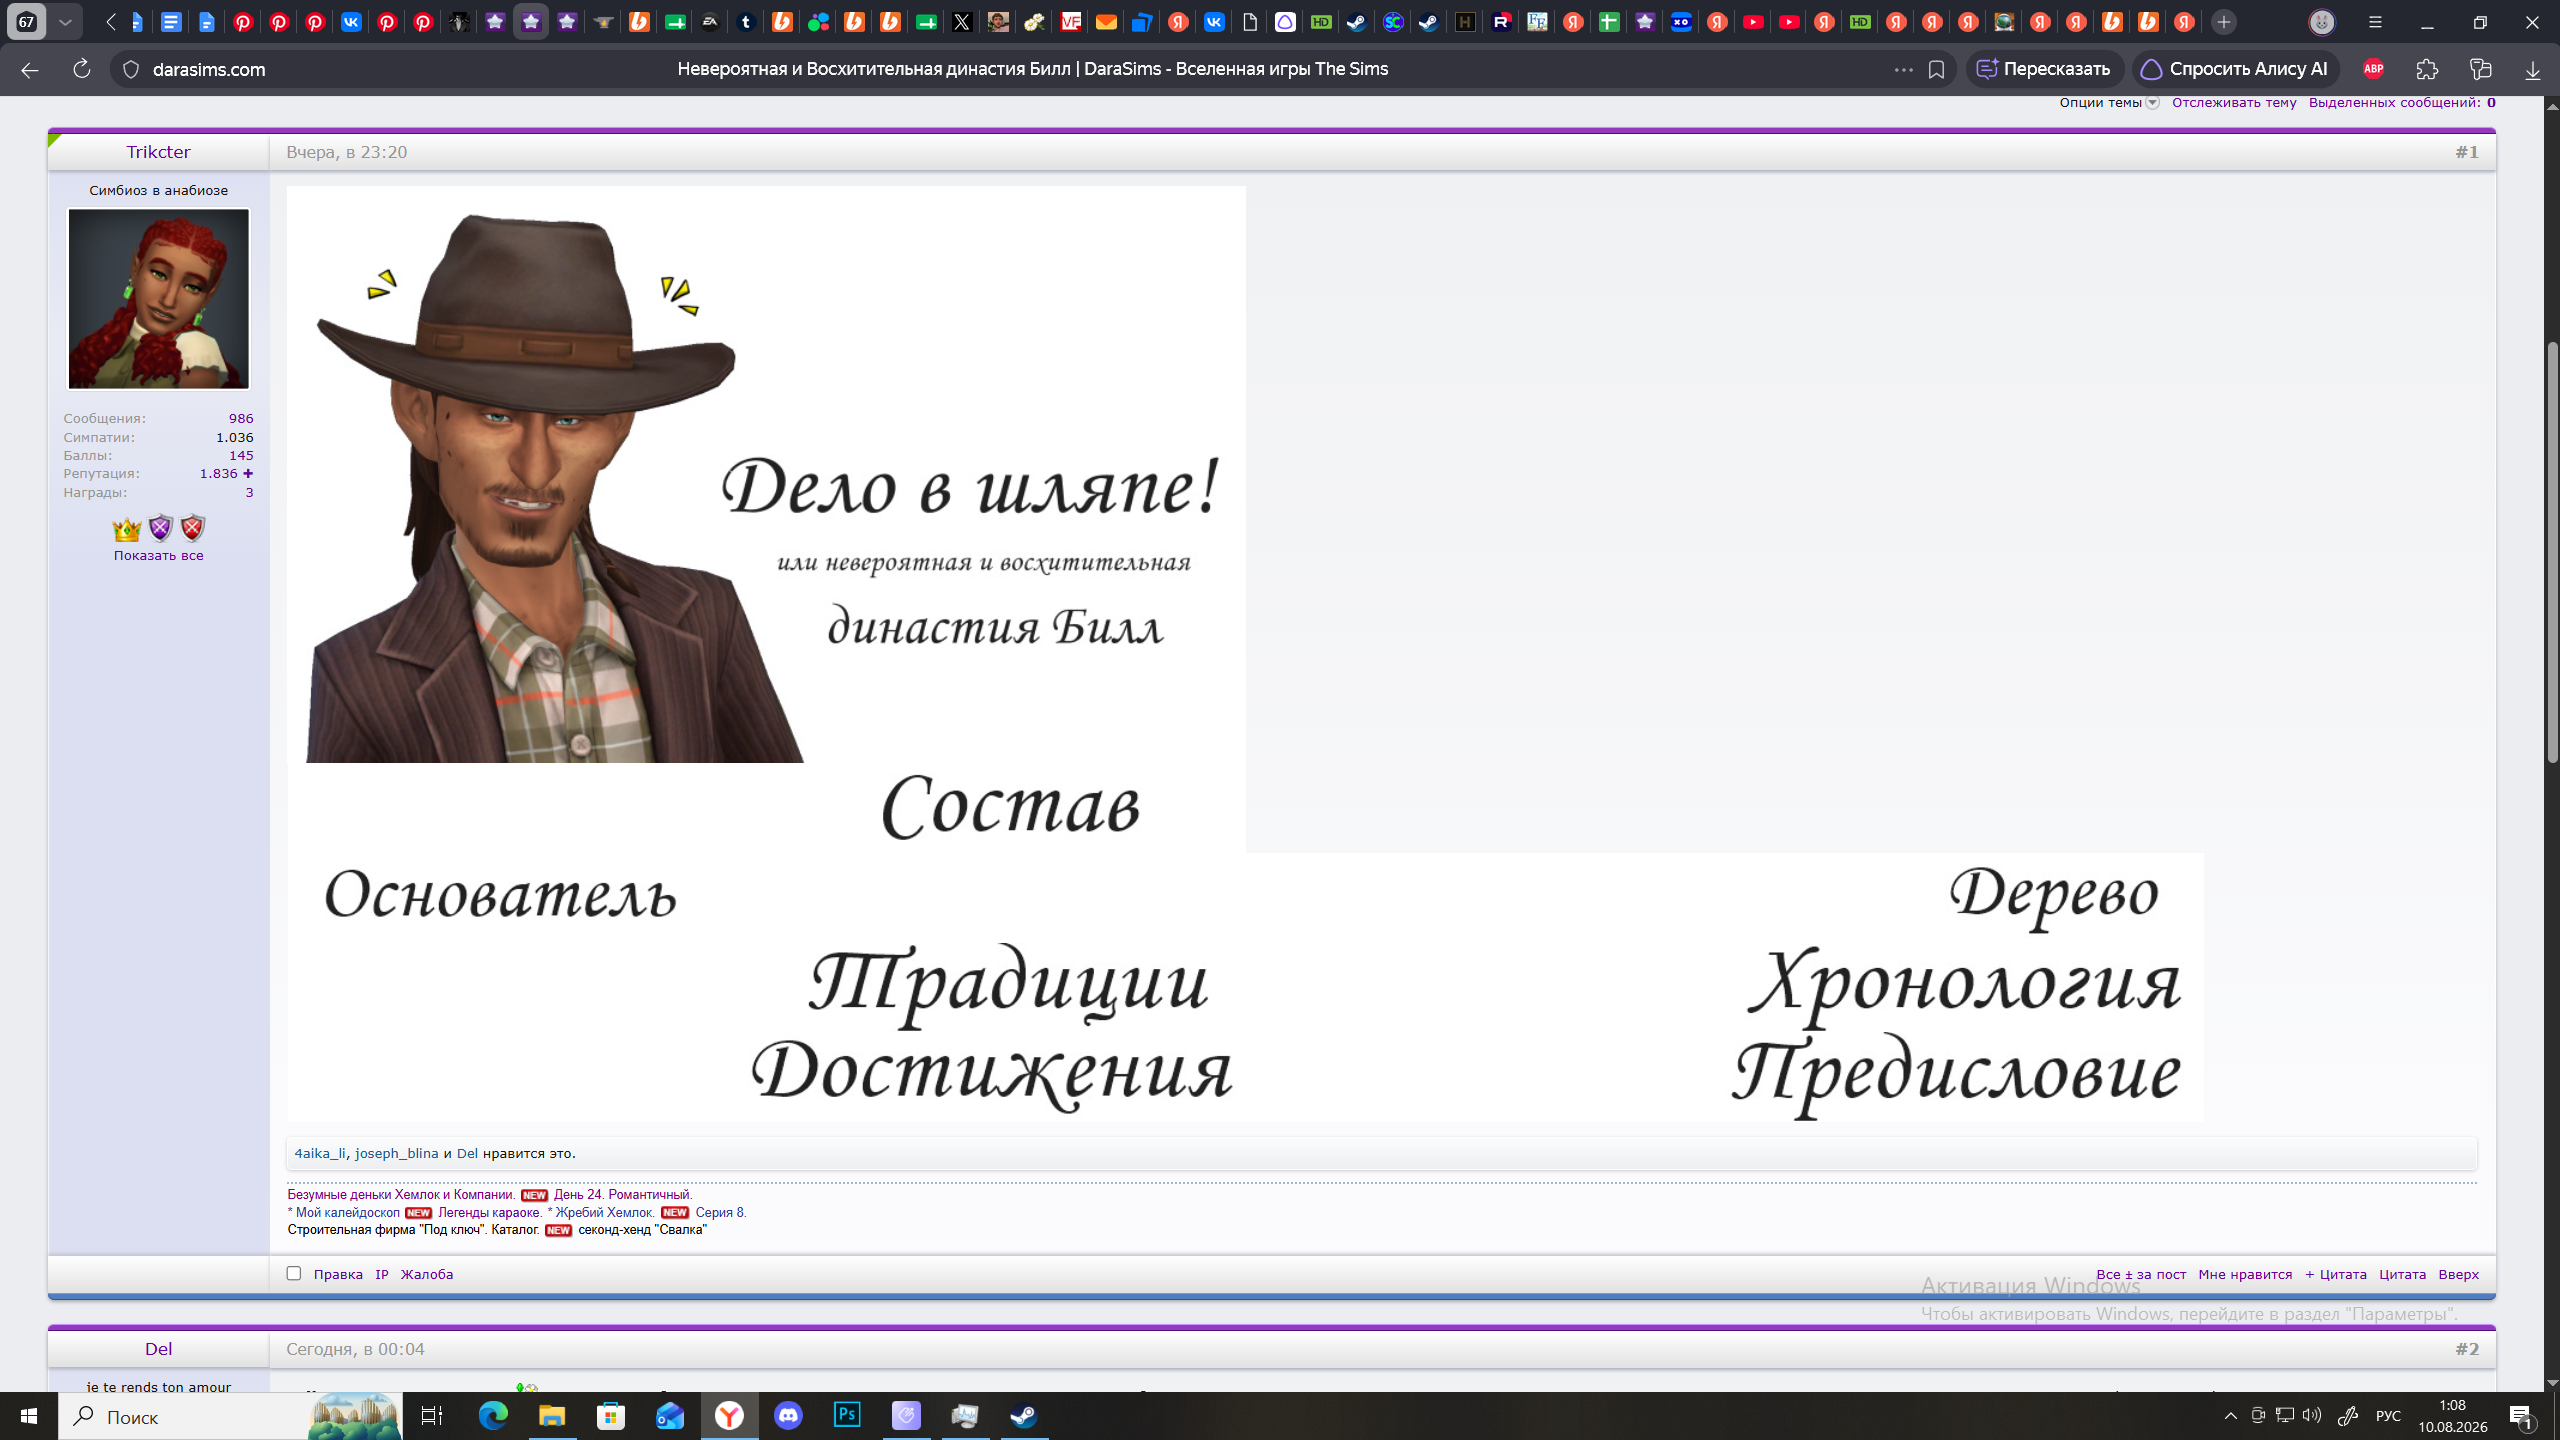Go back using the browser back arrow
The height and width of the screenshot is (1440, 2560).
pyautogui.click(x=30, y=69)
